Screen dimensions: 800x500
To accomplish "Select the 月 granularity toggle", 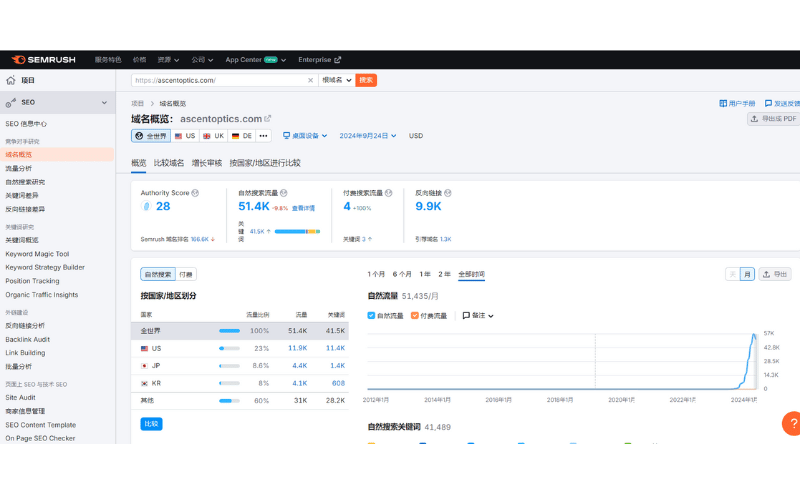I will (x=747, y=274).
